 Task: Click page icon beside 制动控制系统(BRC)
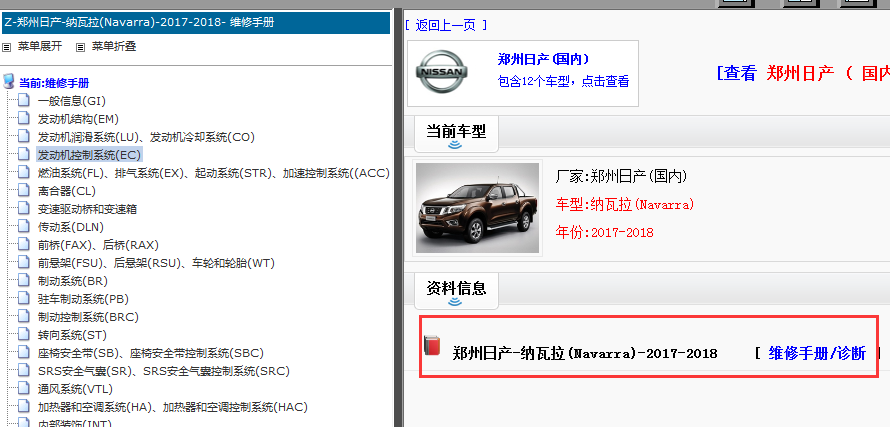(23, 316)
